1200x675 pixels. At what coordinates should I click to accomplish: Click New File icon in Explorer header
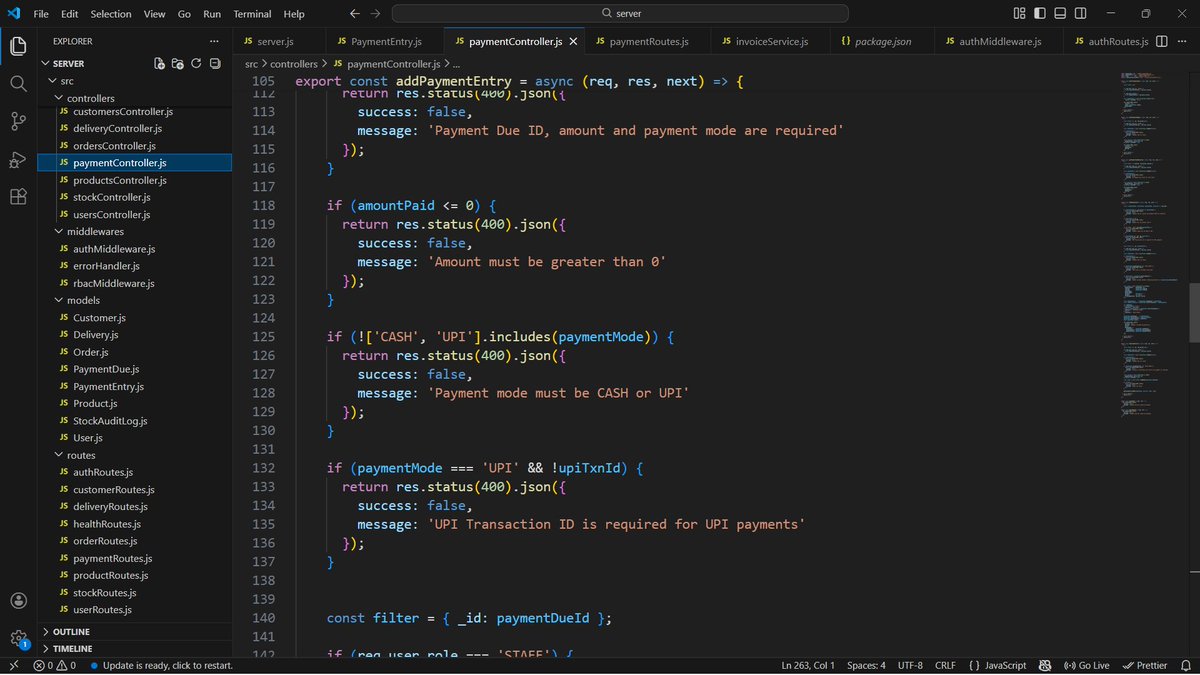tap(159, 63)
